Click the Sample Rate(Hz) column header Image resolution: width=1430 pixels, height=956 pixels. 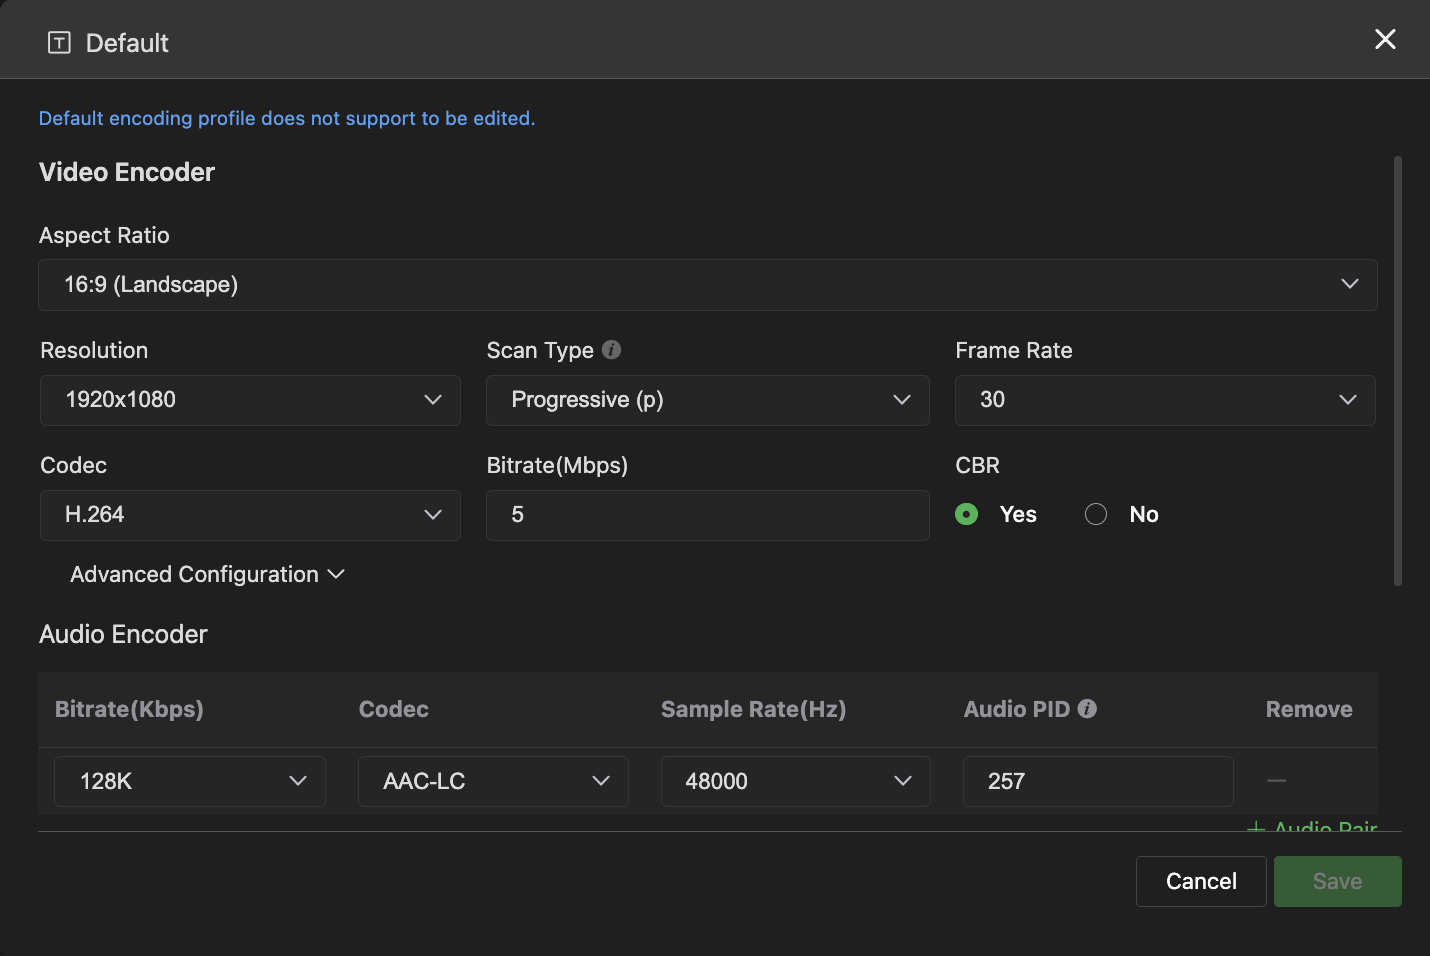pyautogui.click(x=753, y=709)
